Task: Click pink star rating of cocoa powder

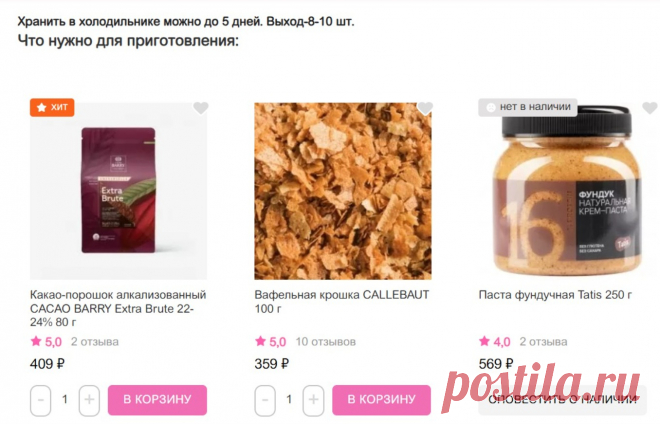Action: coord(46,341)
